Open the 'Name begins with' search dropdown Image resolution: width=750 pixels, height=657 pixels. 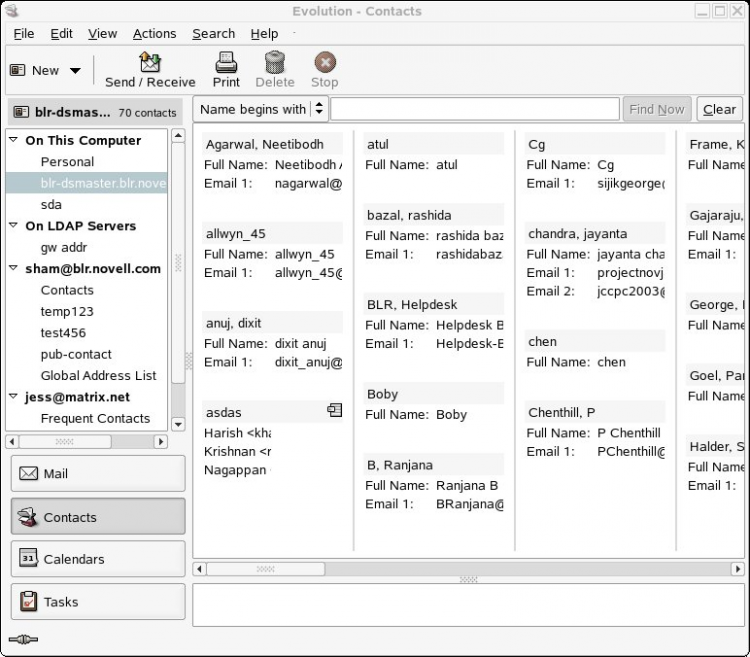click(x=260, y=109)
